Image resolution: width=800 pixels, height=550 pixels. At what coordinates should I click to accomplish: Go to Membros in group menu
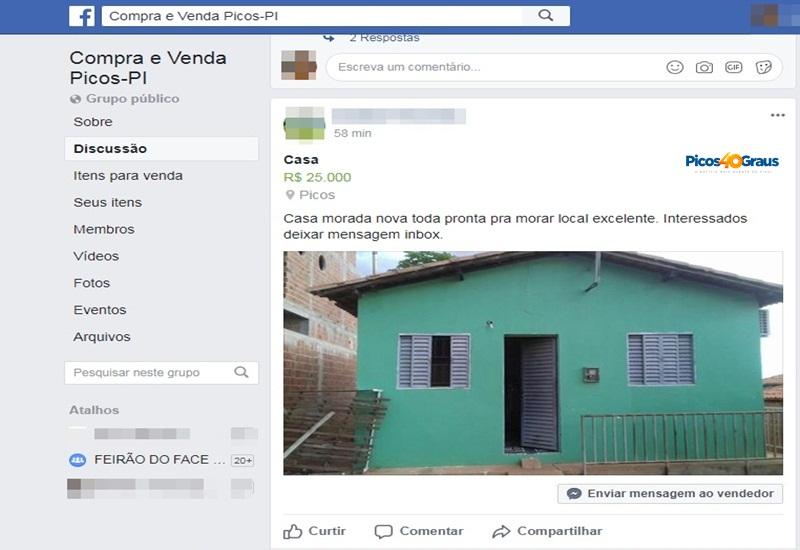[104, 229]
